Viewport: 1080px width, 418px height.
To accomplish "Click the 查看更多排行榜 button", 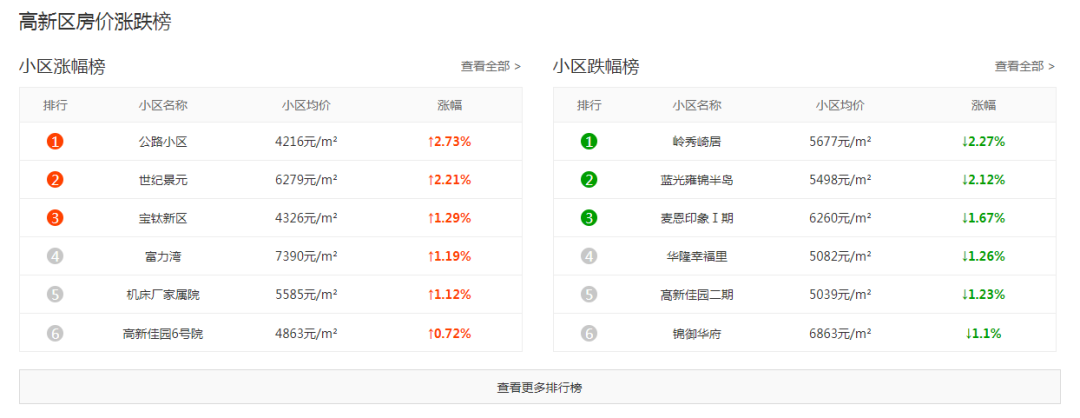I will [x=539, y=387].
